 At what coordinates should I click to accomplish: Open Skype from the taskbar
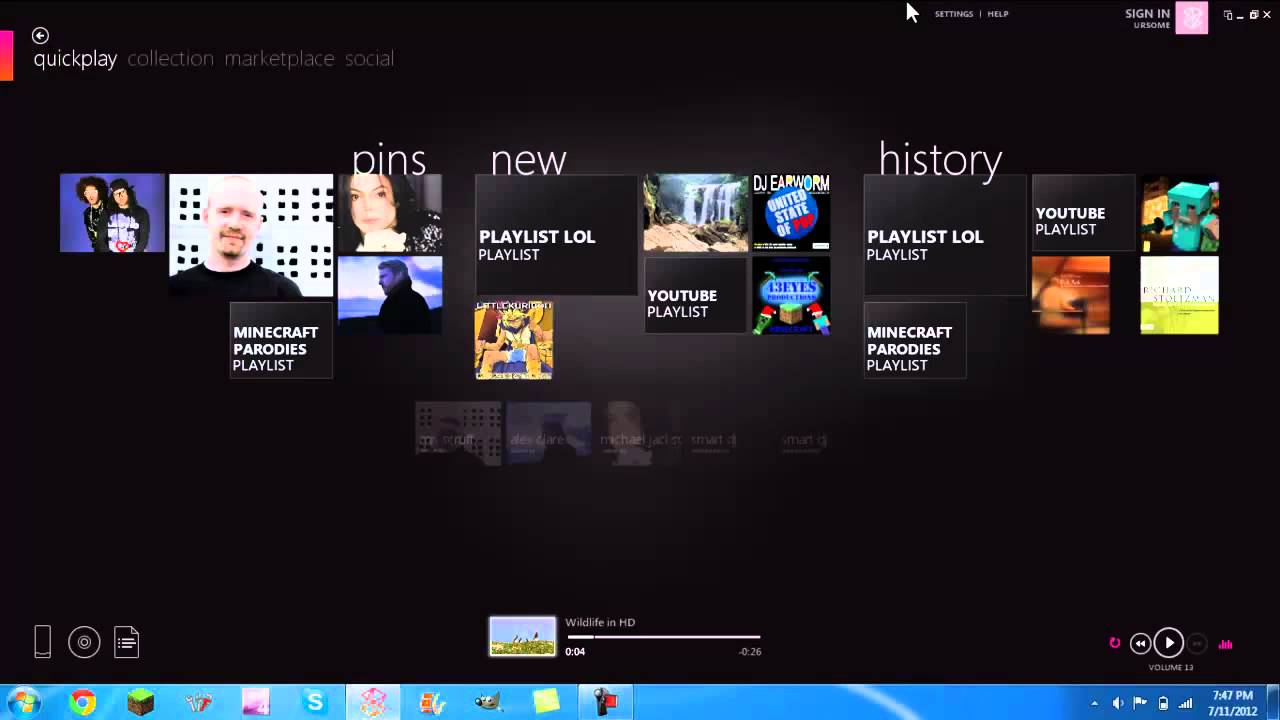pyautogui.click(x=315, y=703)
